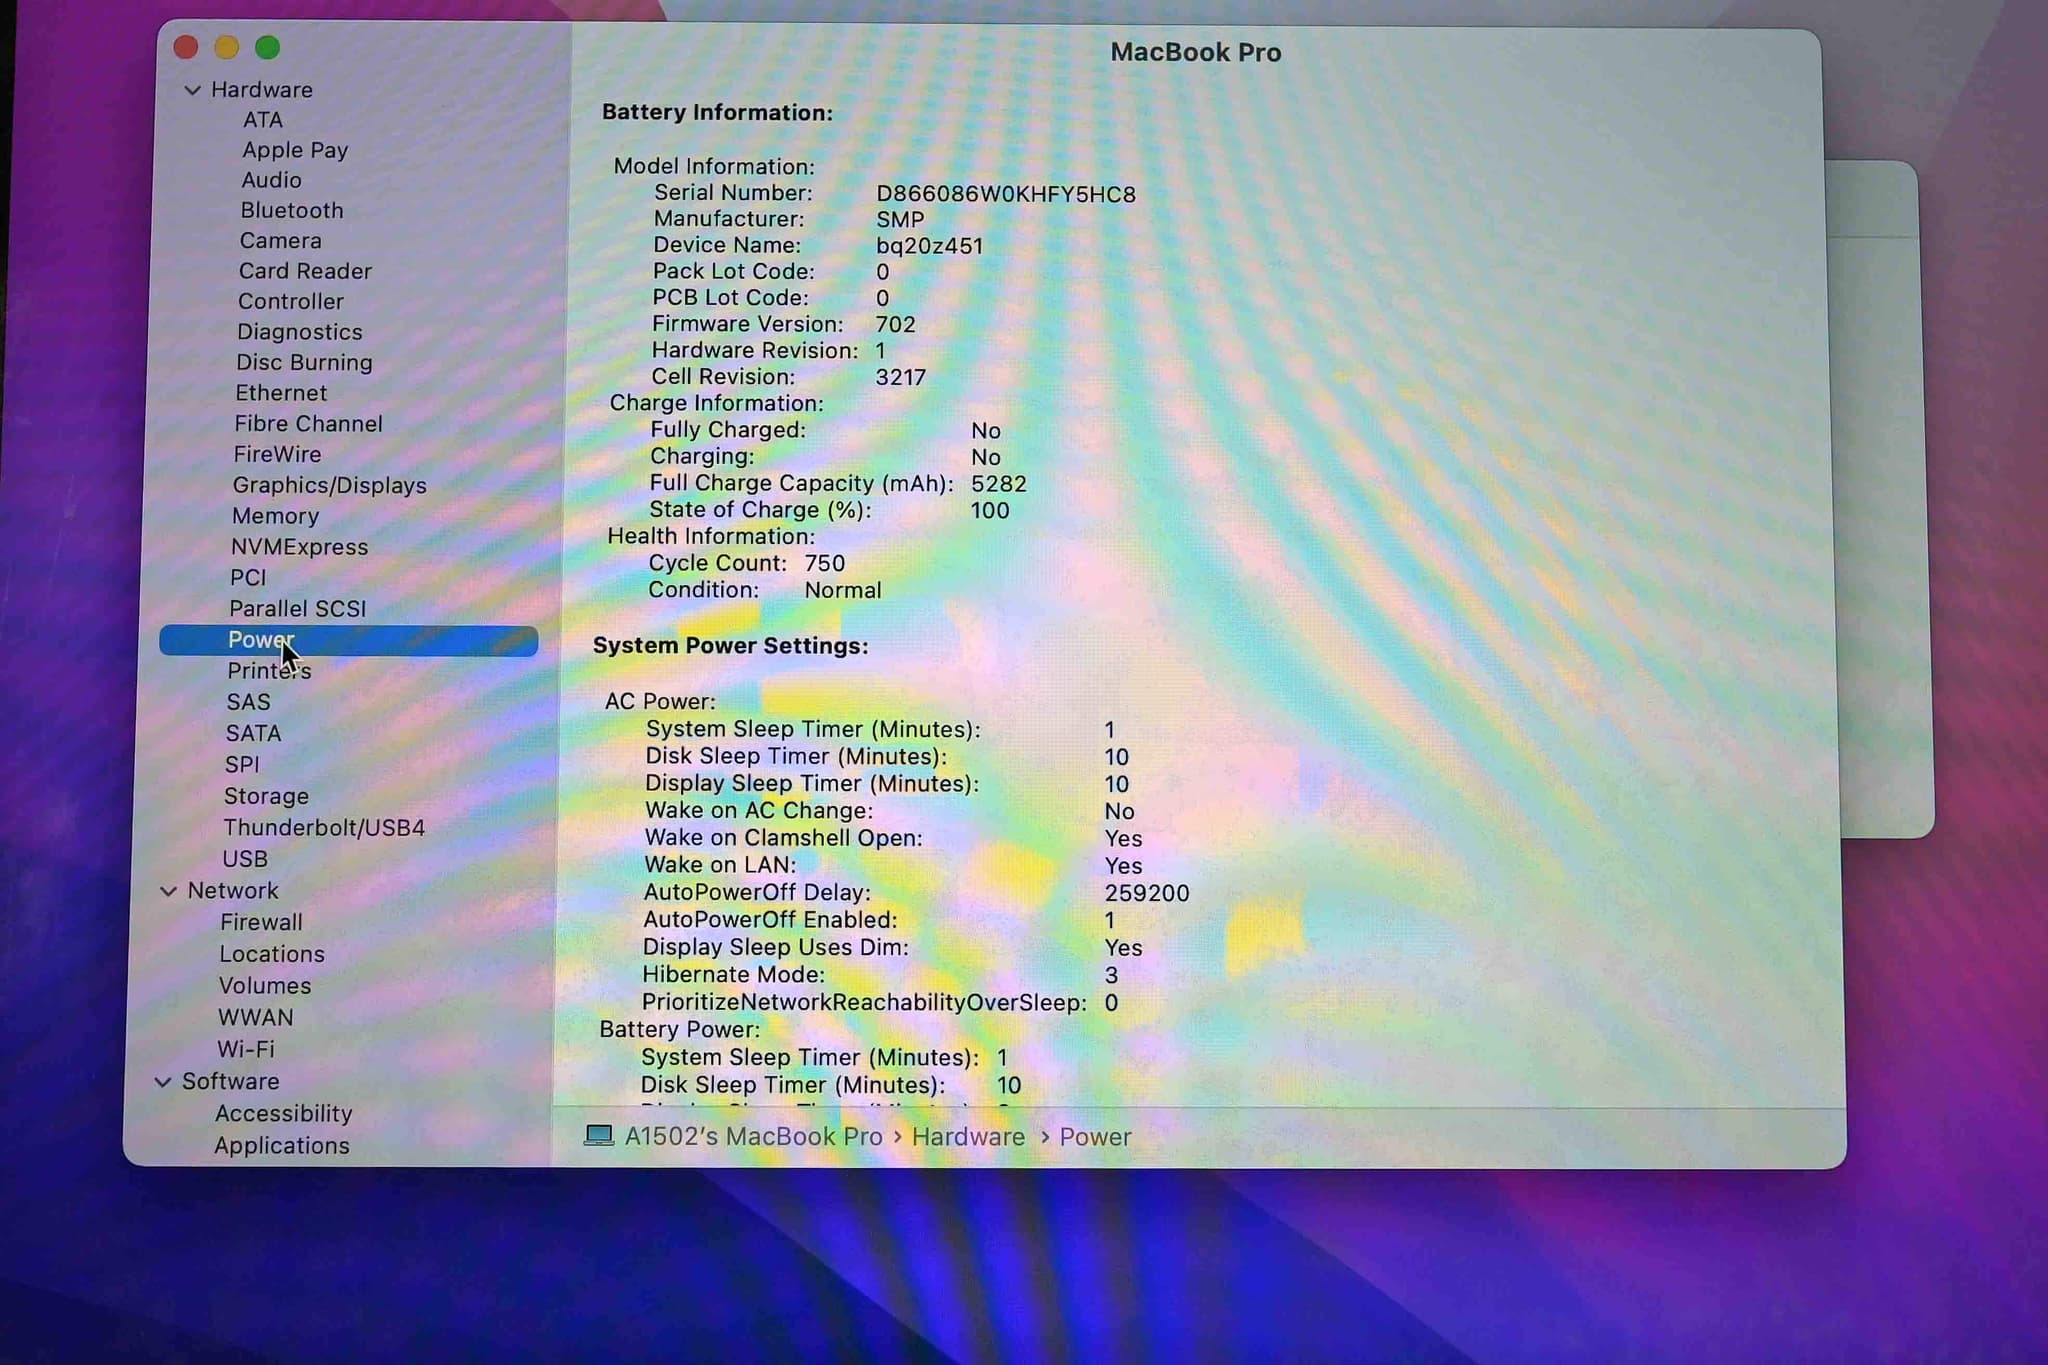Click the Battery Information heading

[717, 113]
